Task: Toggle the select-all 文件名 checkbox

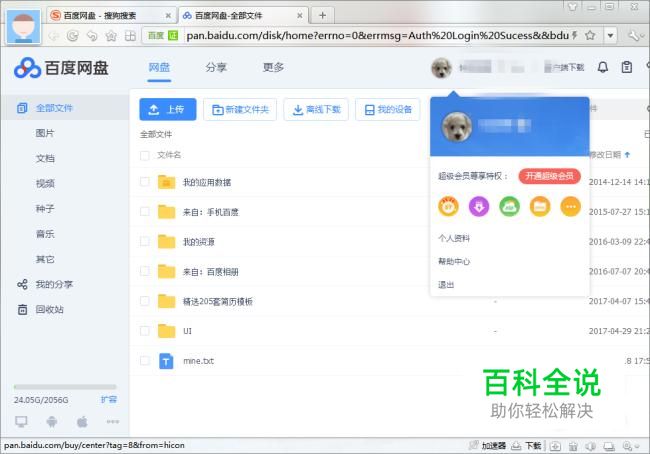Action: coord(145,156)
